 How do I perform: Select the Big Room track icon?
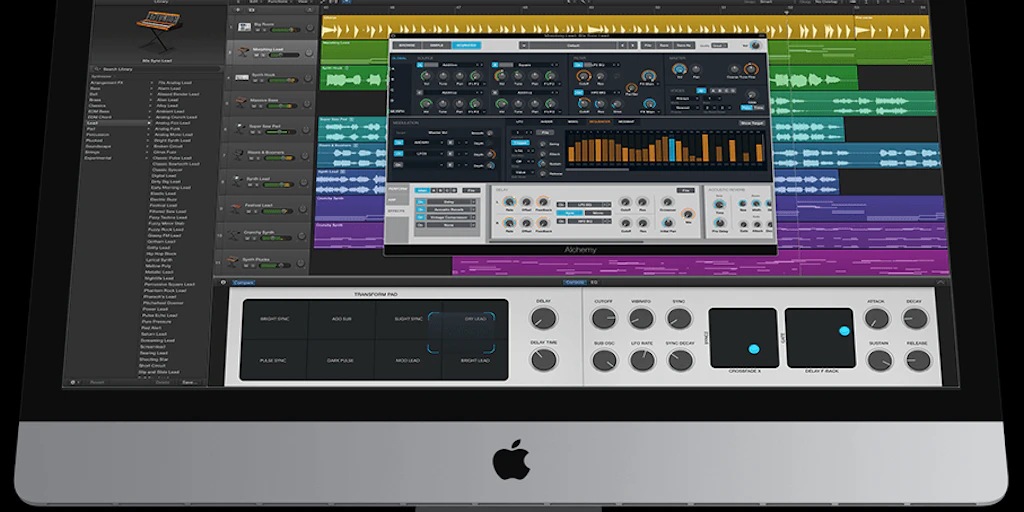pyautogui.click(x=246, y=27)
